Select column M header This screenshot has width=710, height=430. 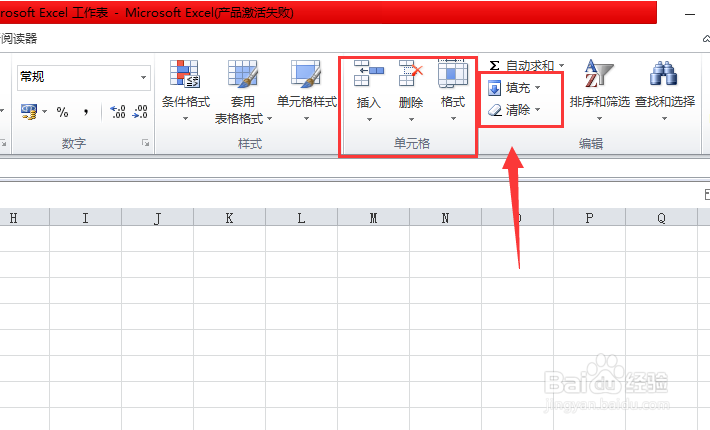374,218
